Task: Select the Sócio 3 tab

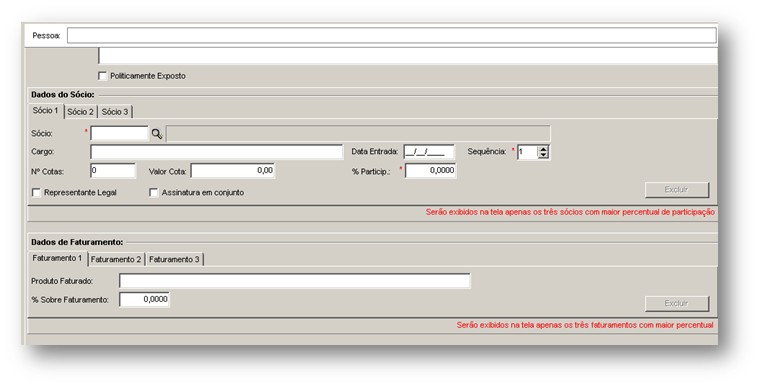Action: click(x=115, y=112)
